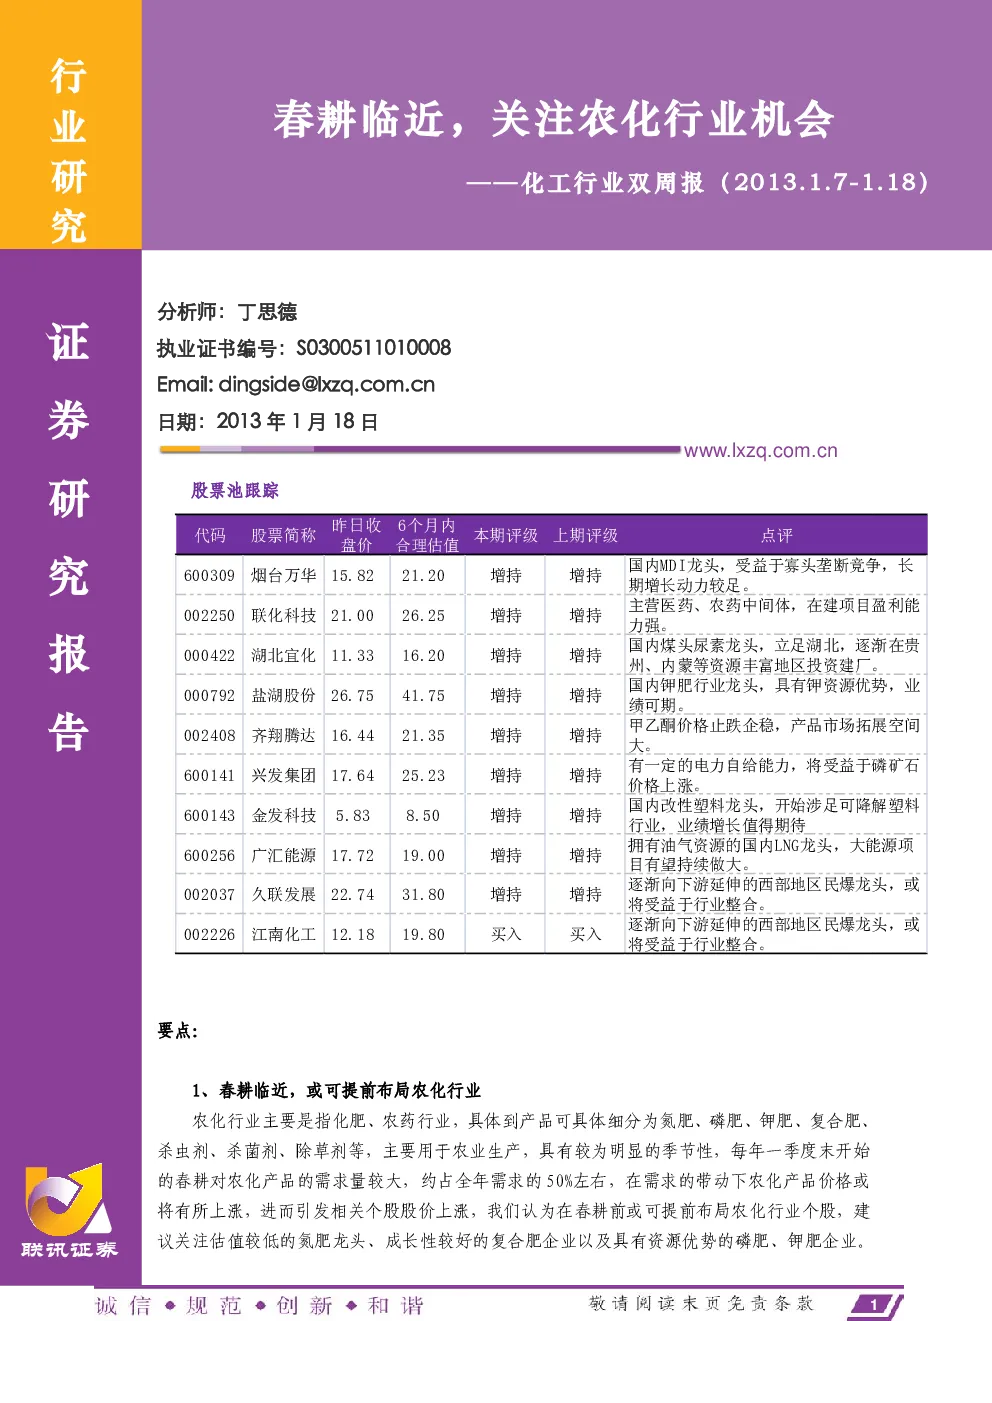This screenshot has width=992, height=1403.
Task: Select valuation 26.25
Action: (x=424, y=616)
